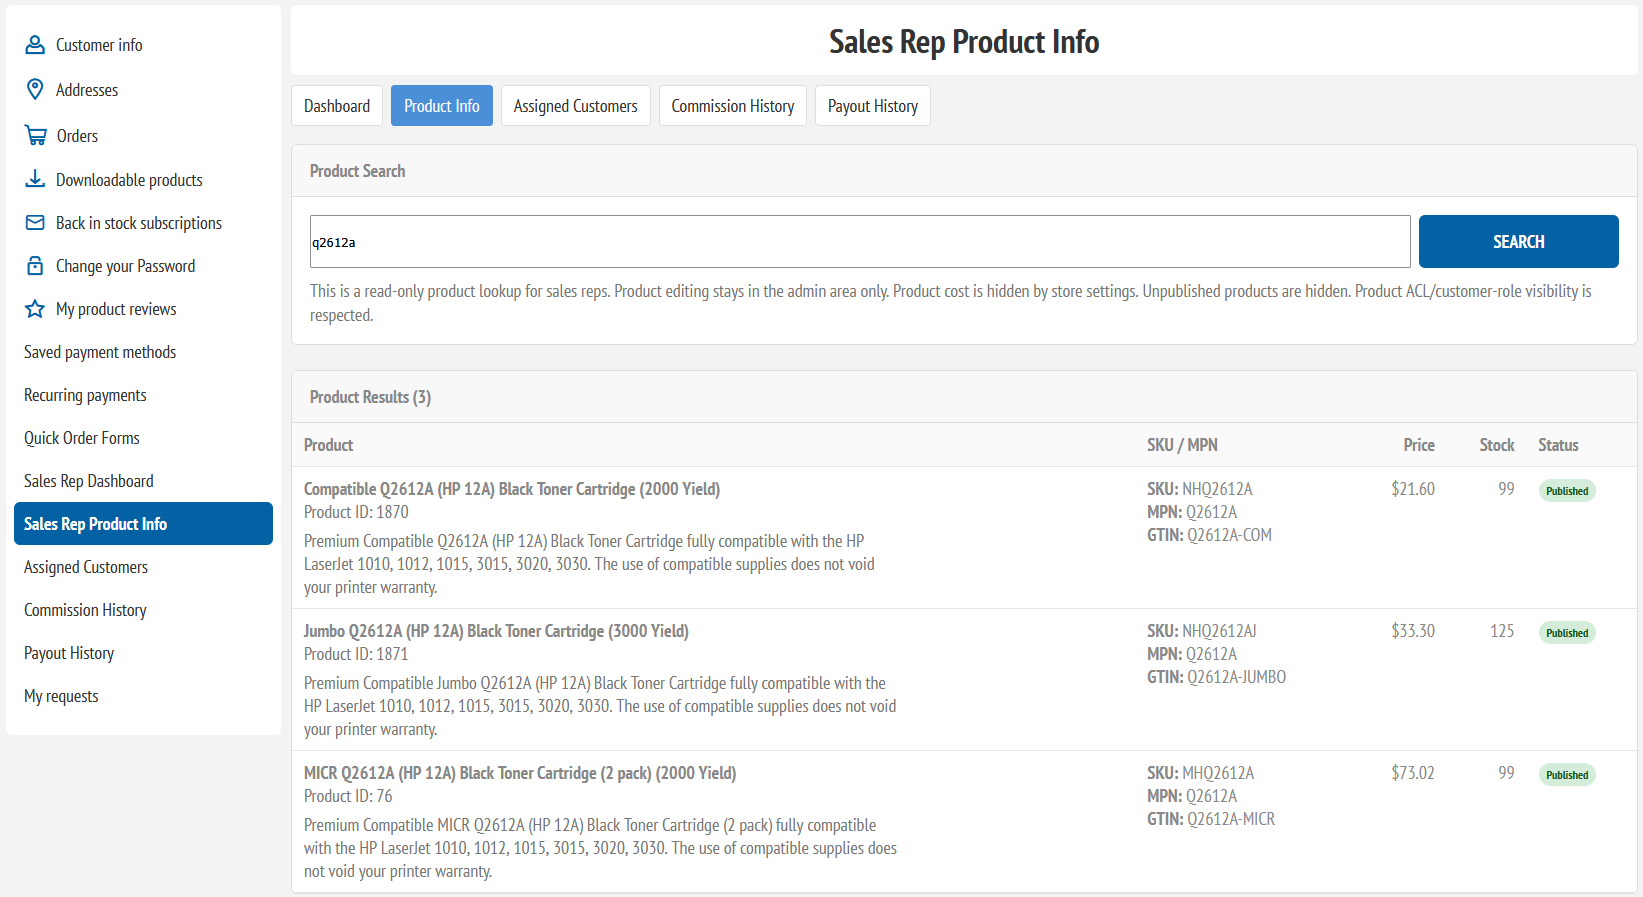Switch to the Commission History tab
The image size is (1643, 897).
point(733,106)
